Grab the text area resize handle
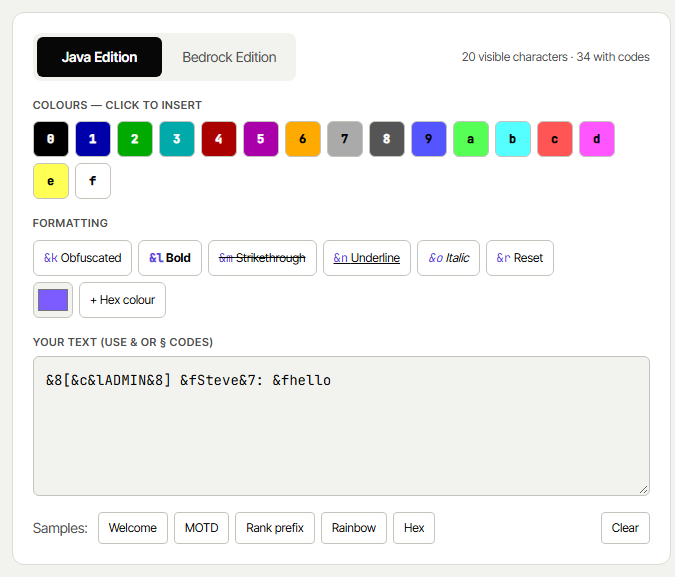675x577 pixels. pyautogui.click(x=644, y=490)
